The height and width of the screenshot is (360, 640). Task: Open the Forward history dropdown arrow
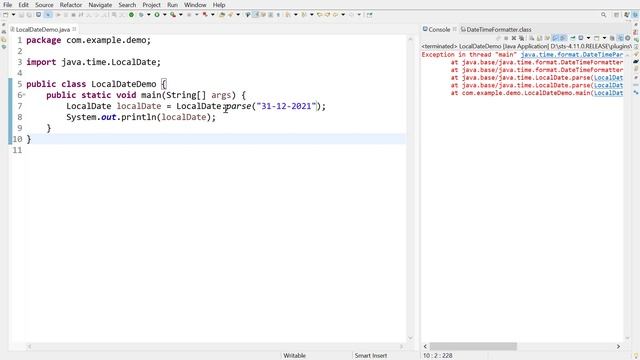pyautogui.click(x=359, y=15)
